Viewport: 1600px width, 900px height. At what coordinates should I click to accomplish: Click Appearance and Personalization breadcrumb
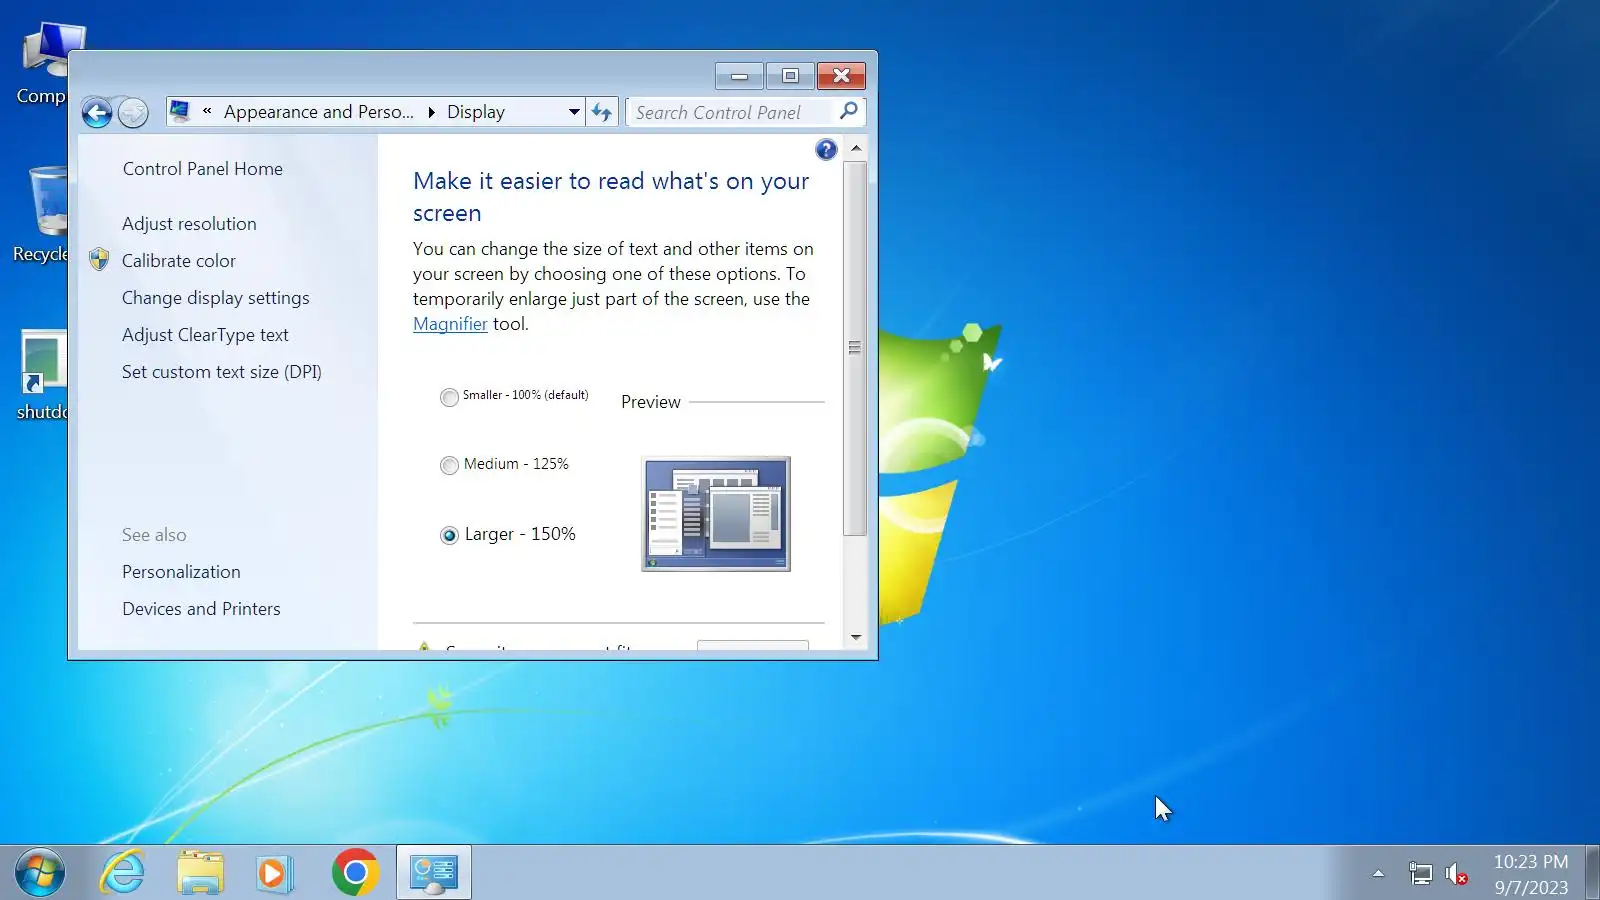point(318,112)
